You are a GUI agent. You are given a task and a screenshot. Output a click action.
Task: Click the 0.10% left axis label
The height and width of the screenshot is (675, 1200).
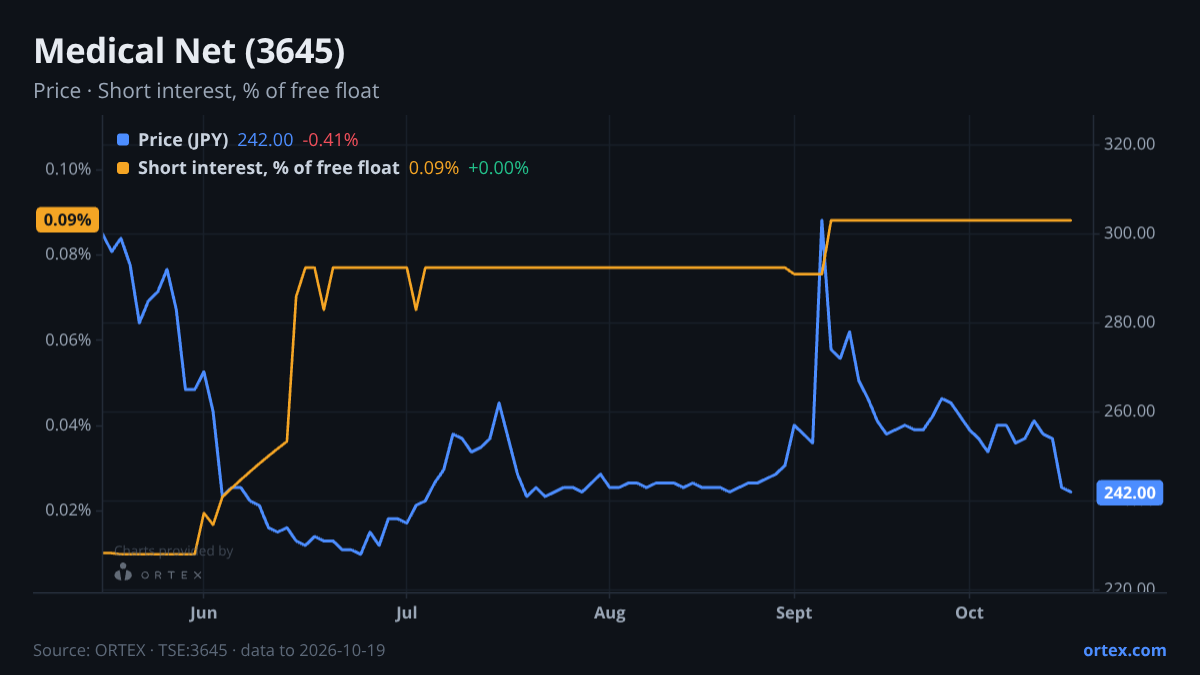coord(68,168)
